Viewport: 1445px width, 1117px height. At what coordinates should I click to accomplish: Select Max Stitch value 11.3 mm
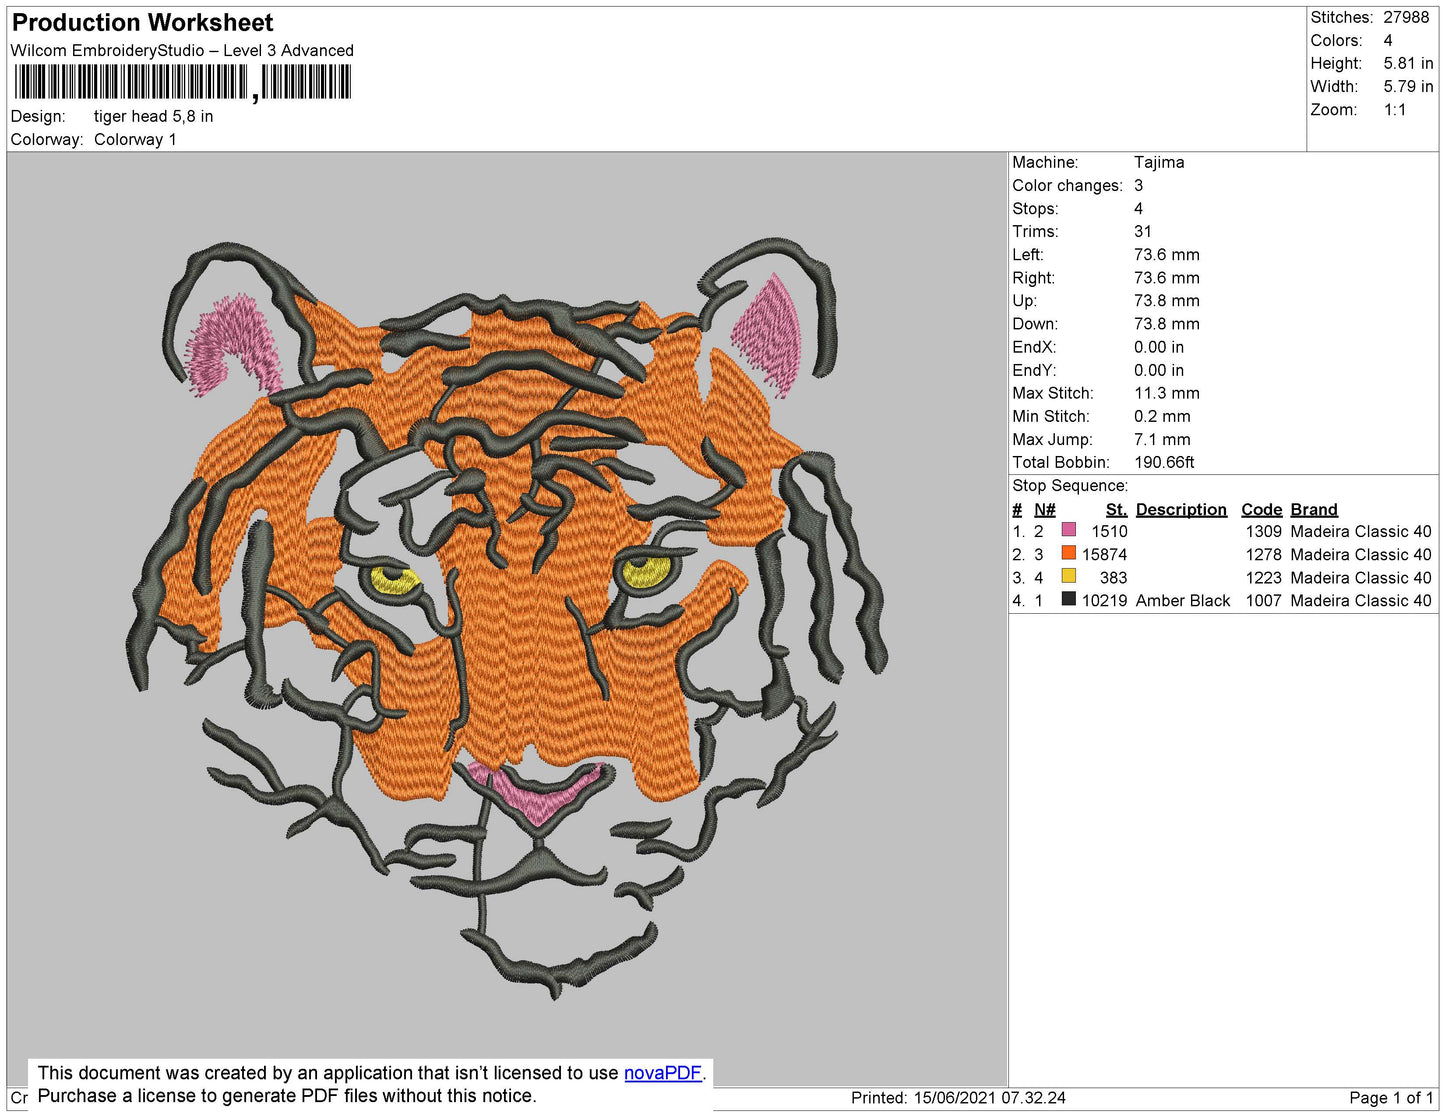(1167, 393)
